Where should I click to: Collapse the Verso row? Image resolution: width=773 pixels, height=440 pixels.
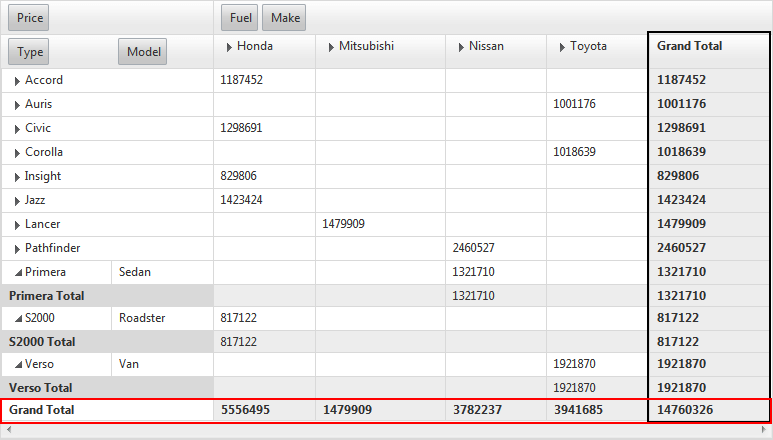[18, 365]
